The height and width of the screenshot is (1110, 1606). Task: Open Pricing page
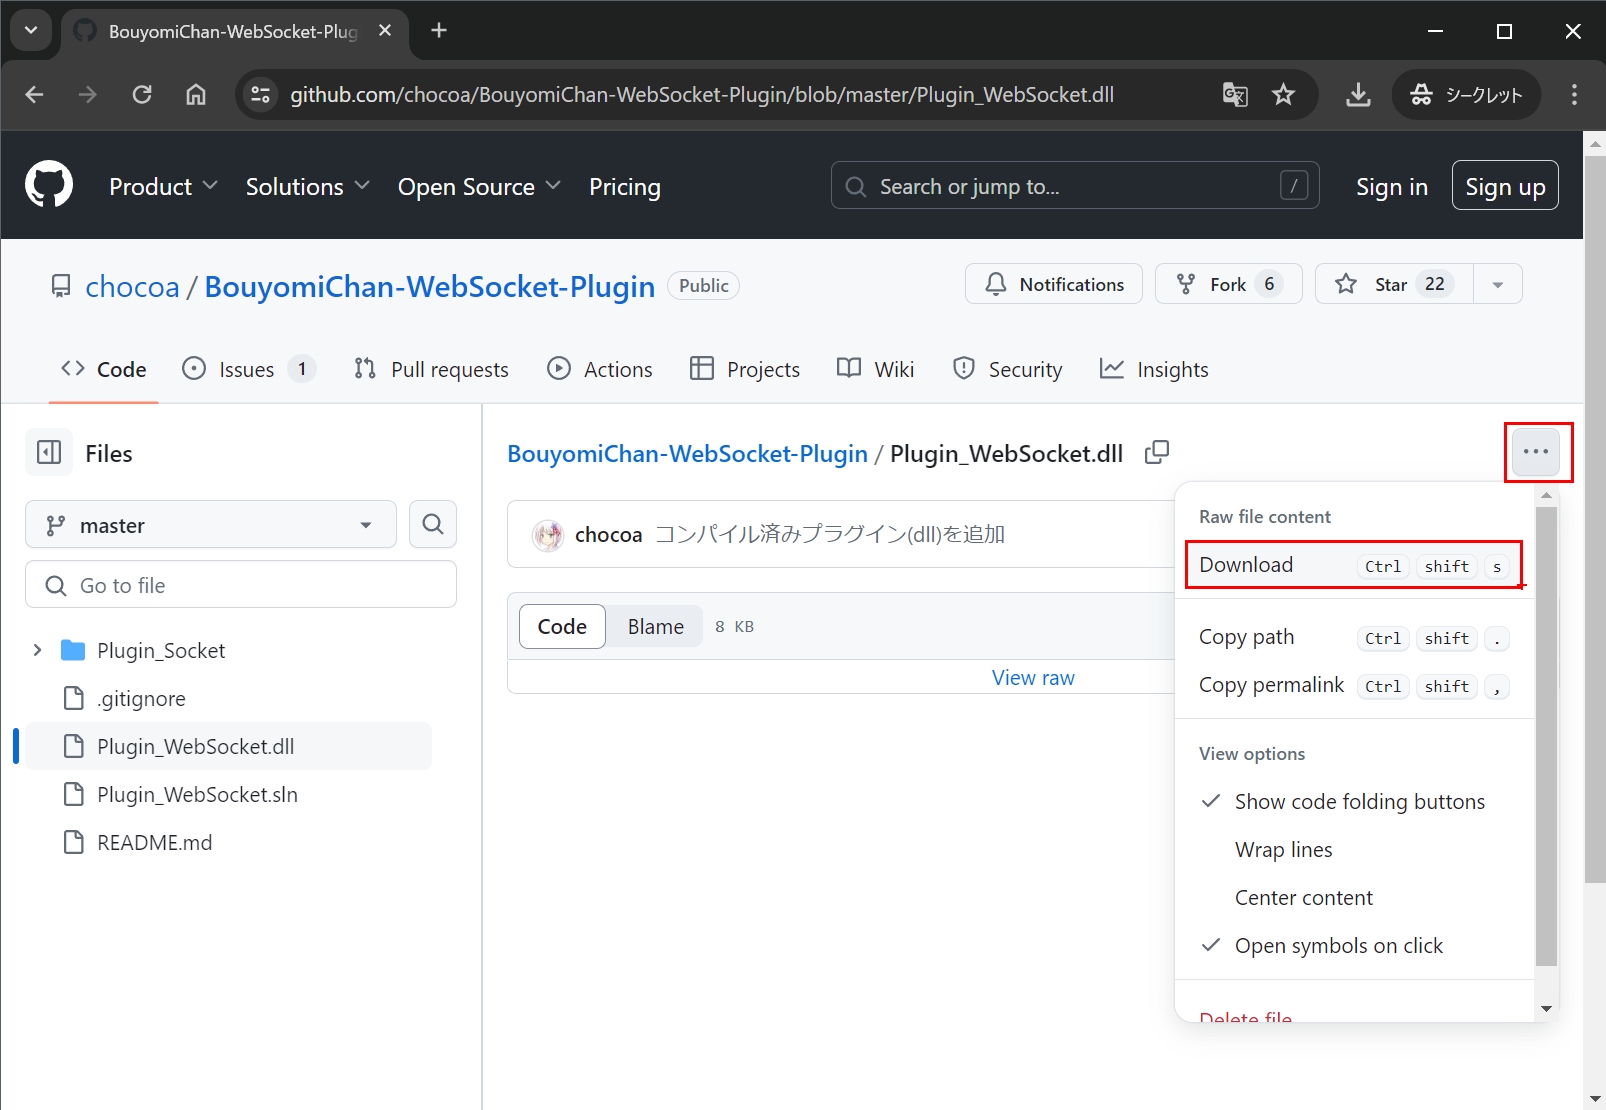[625, 187]
